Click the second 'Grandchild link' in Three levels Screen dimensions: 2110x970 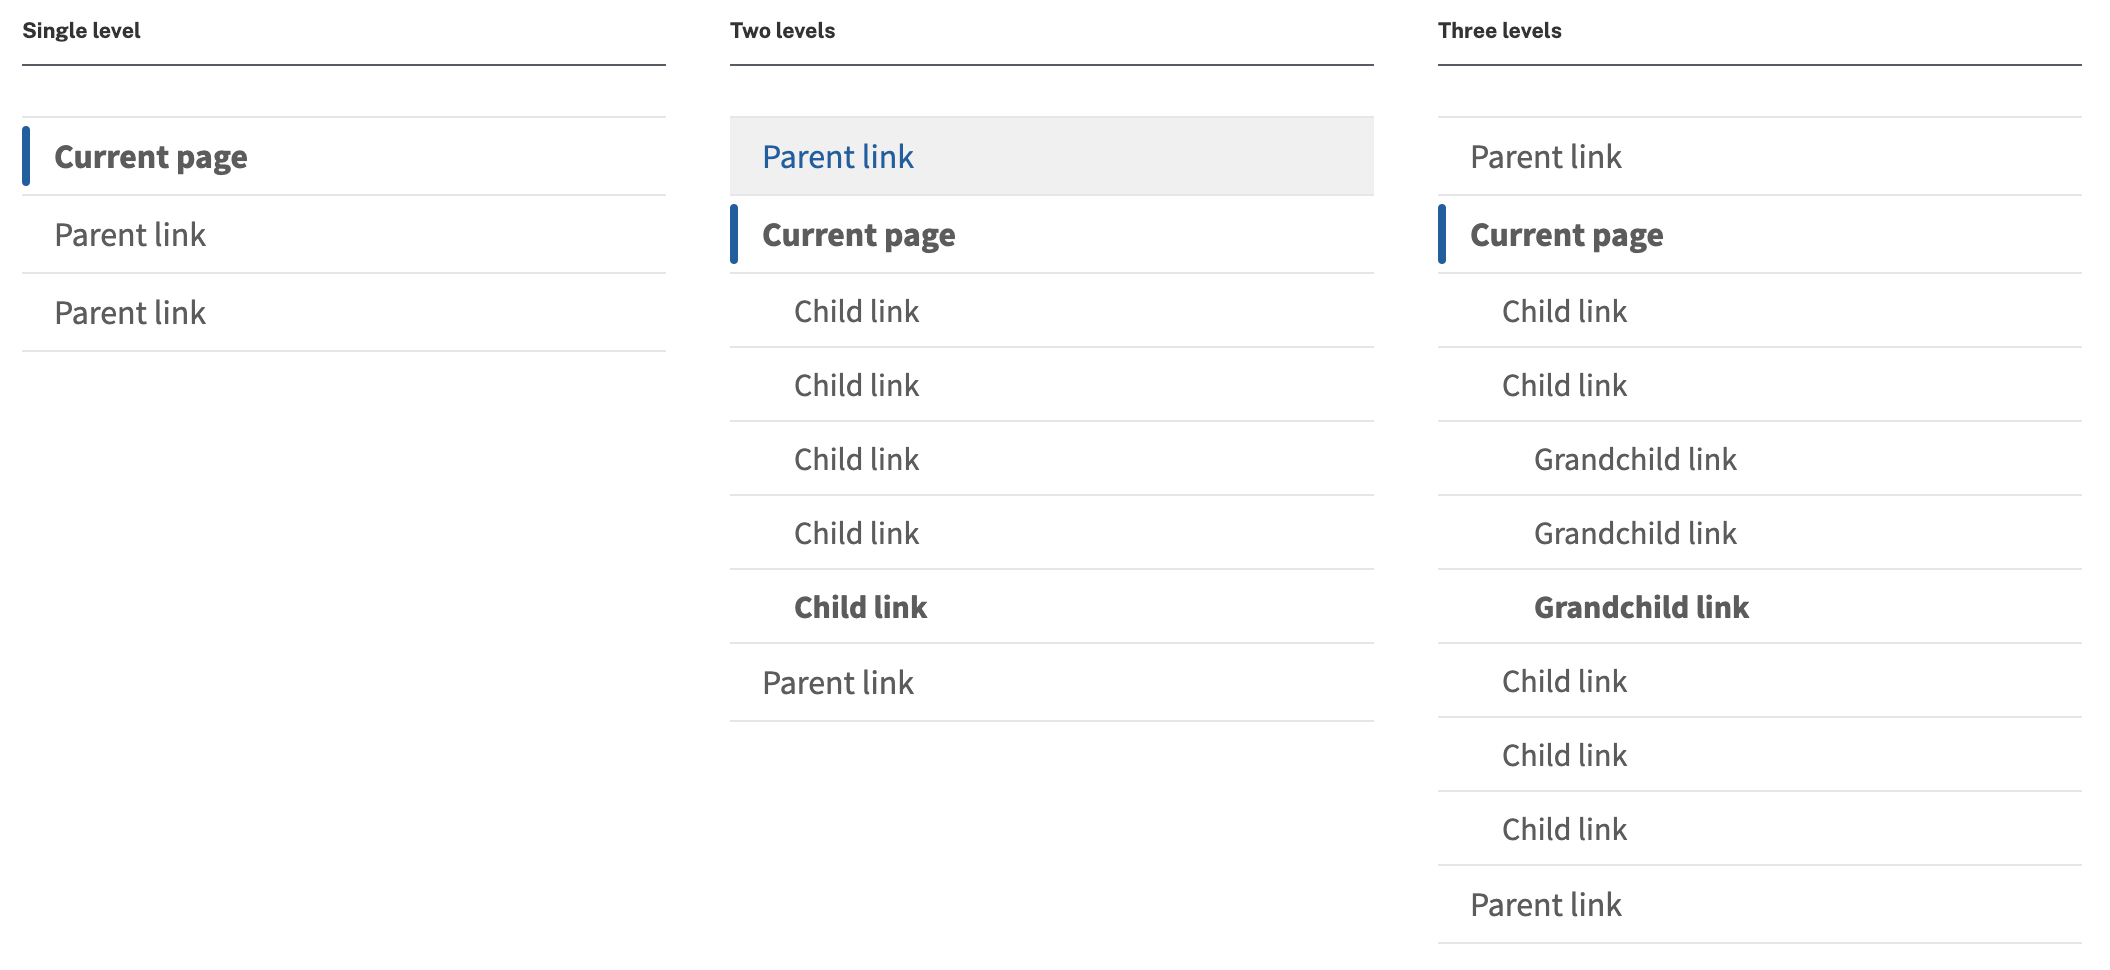pyautogui.click(x=1634, y=533)
